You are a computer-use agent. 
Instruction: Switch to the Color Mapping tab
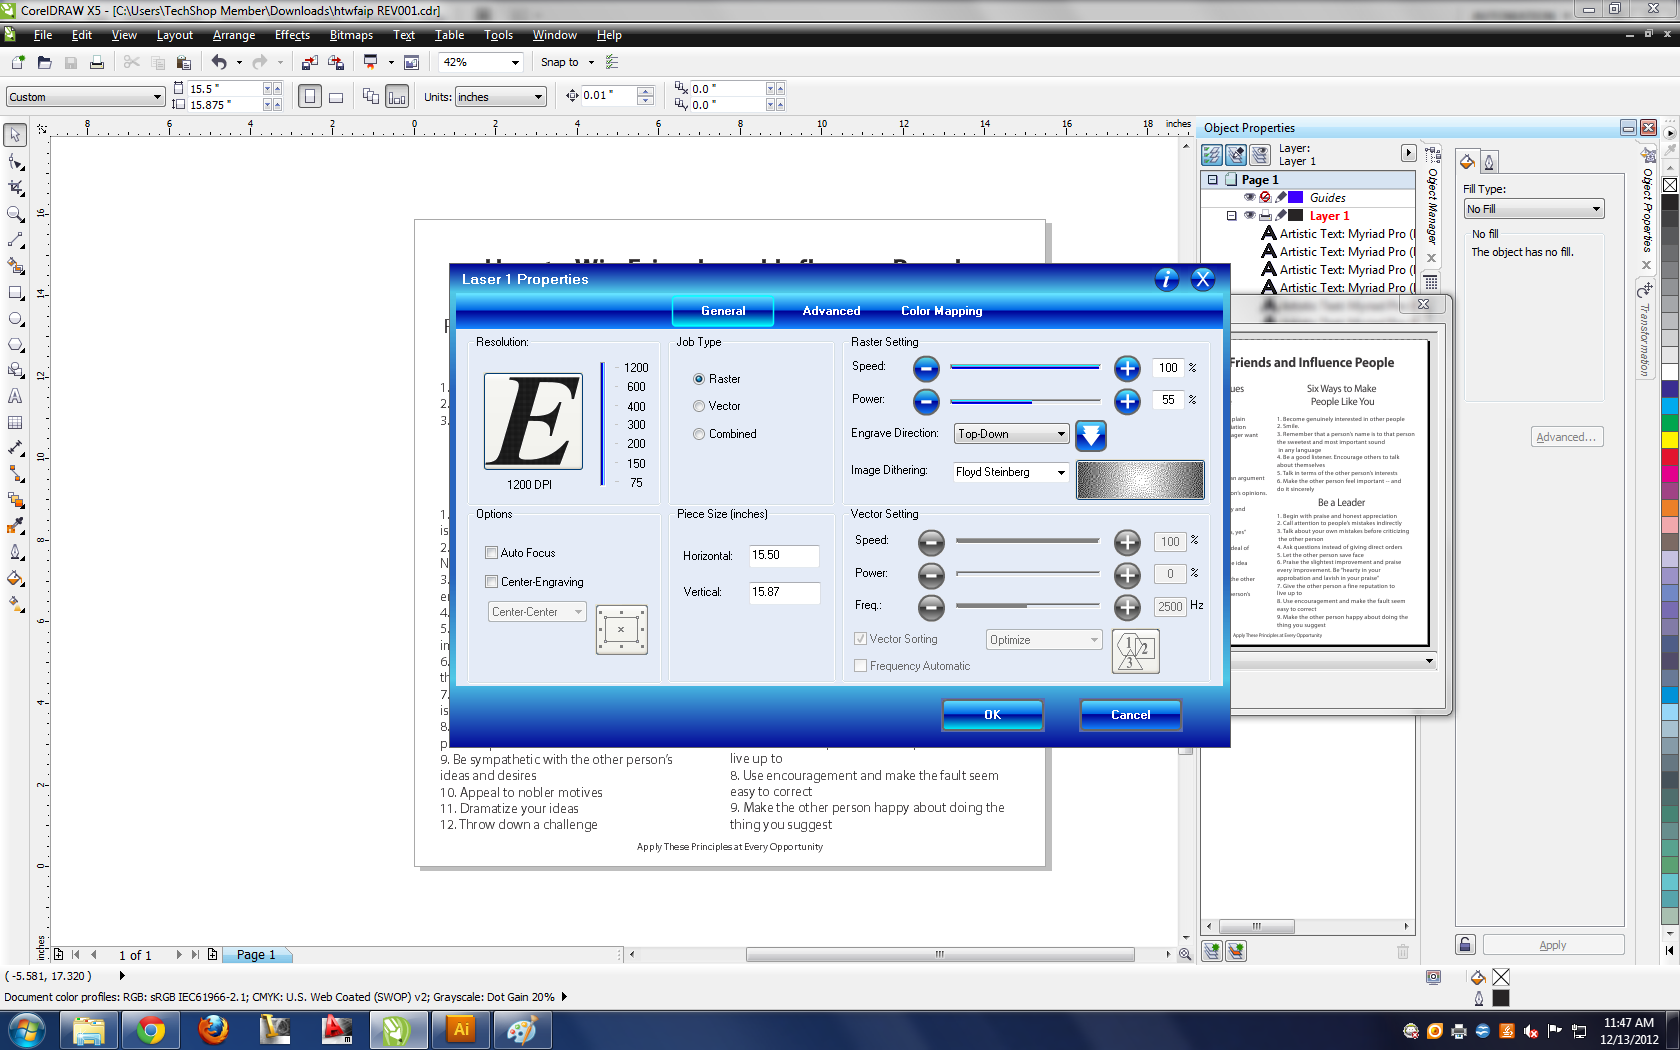tap(940, 311)
